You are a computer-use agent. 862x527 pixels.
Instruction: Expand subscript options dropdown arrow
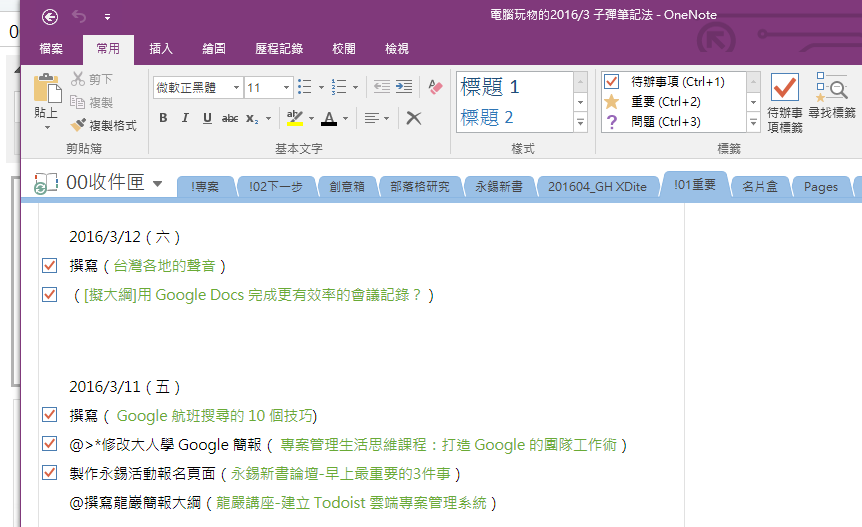pos(268,118)
